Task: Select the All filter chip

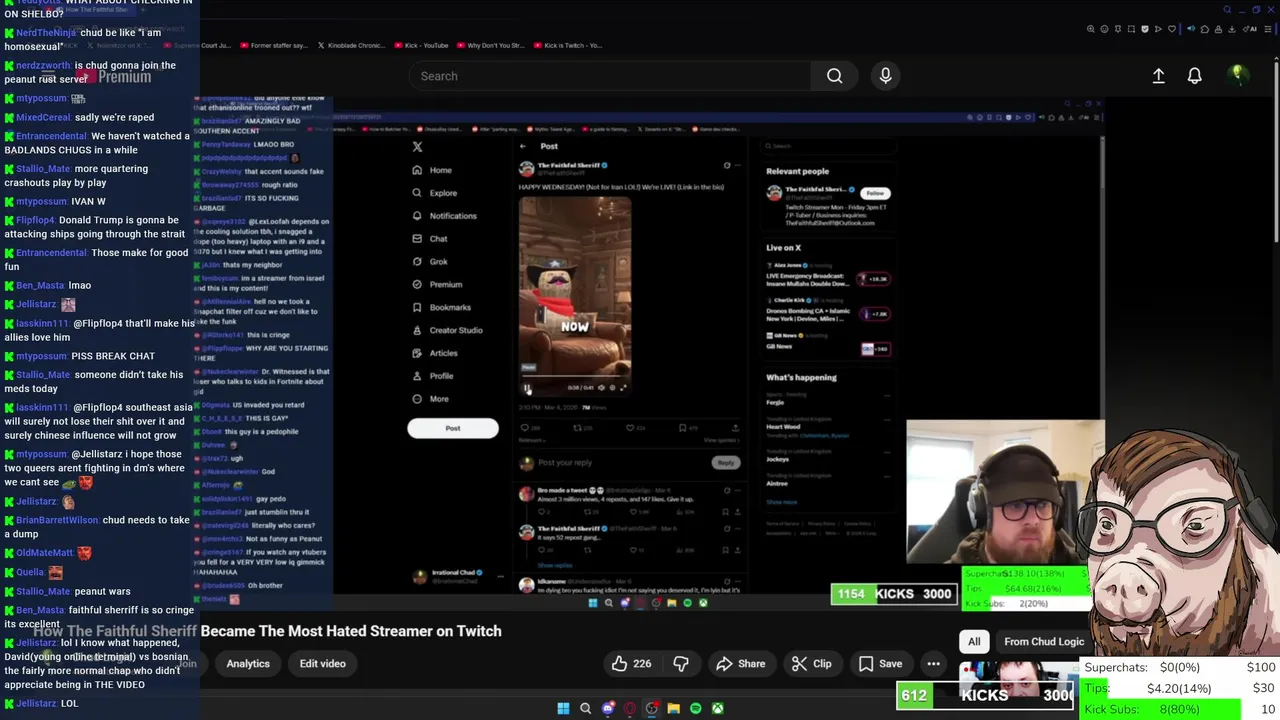Action: tap(974, 642)
